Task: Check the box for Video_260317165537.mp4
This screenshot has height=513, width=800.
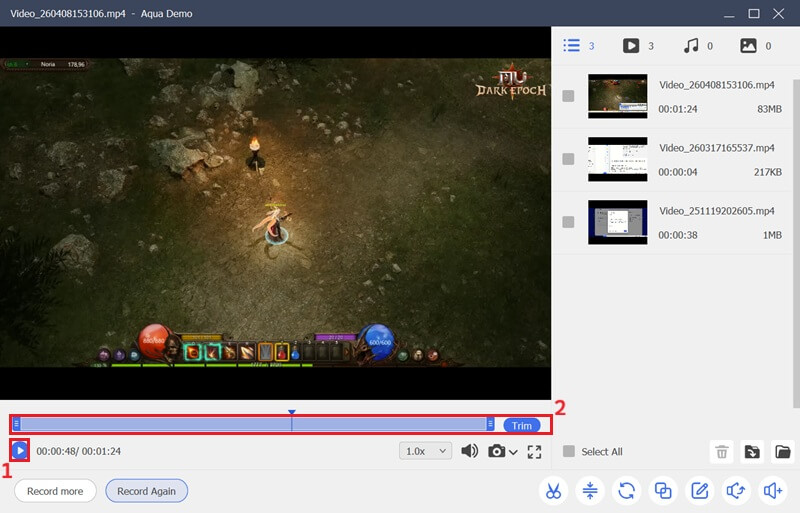Action: (568, 159)
